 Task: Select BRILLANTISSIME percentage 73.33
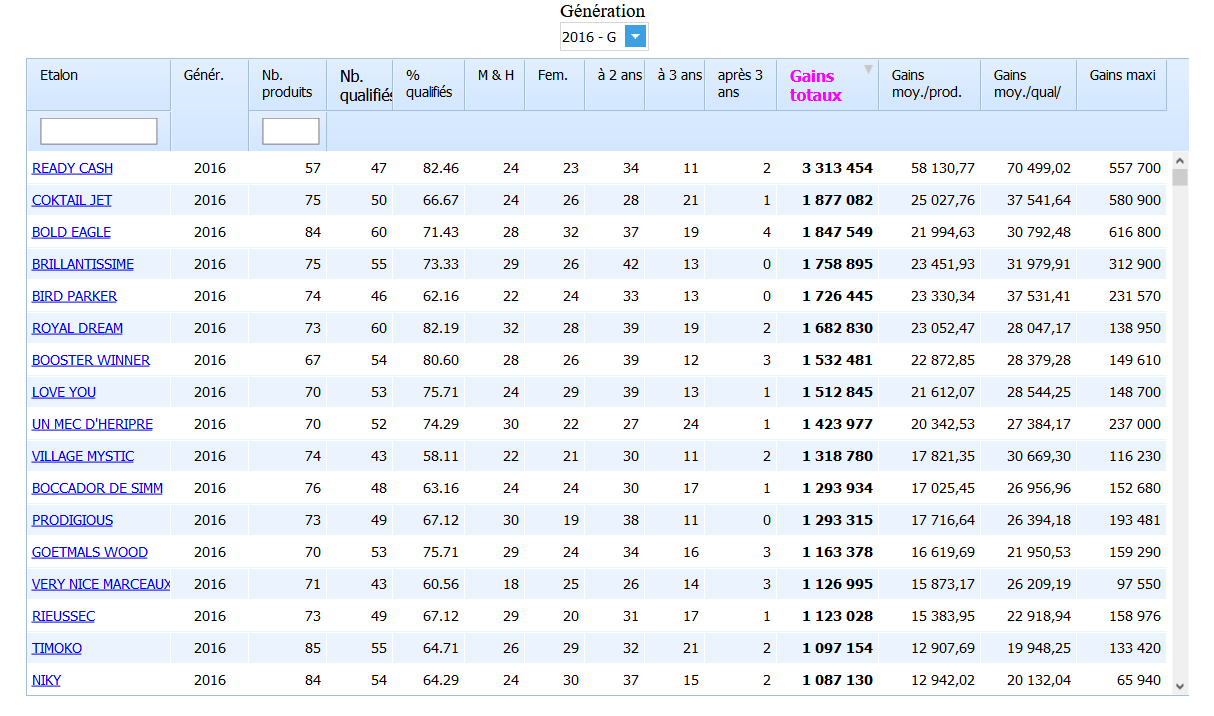(x=440, y=264)
